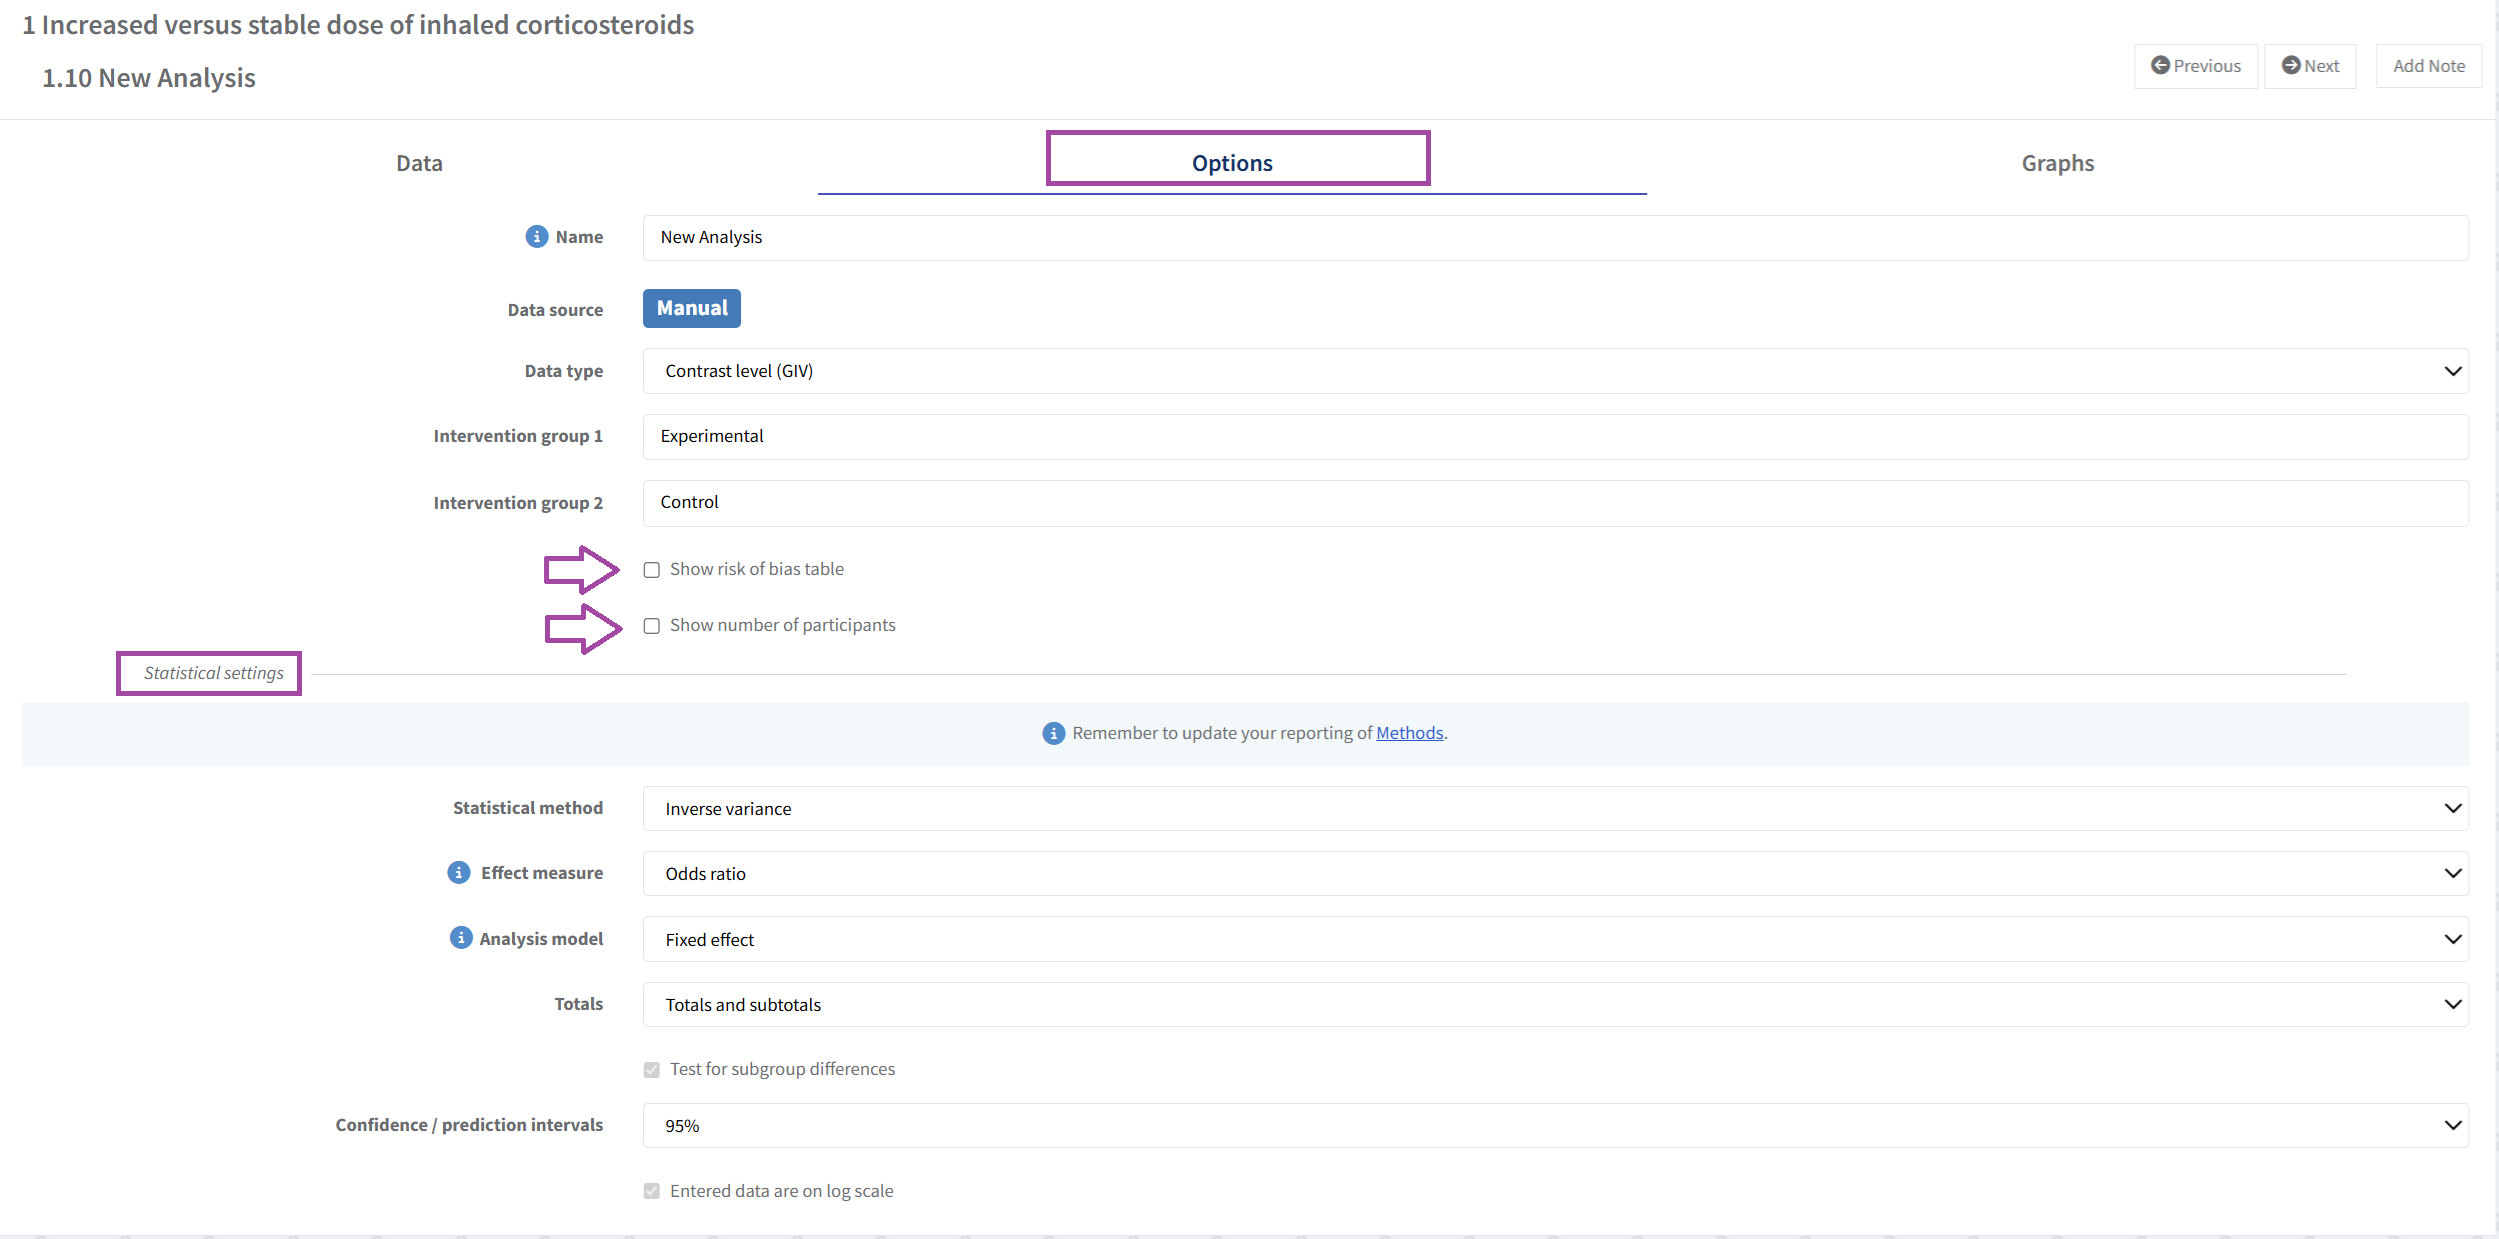Click the Add Note button
Image resolution: width=2499 pixels, height=1239 pixels.
click(x=2428, y=66)
